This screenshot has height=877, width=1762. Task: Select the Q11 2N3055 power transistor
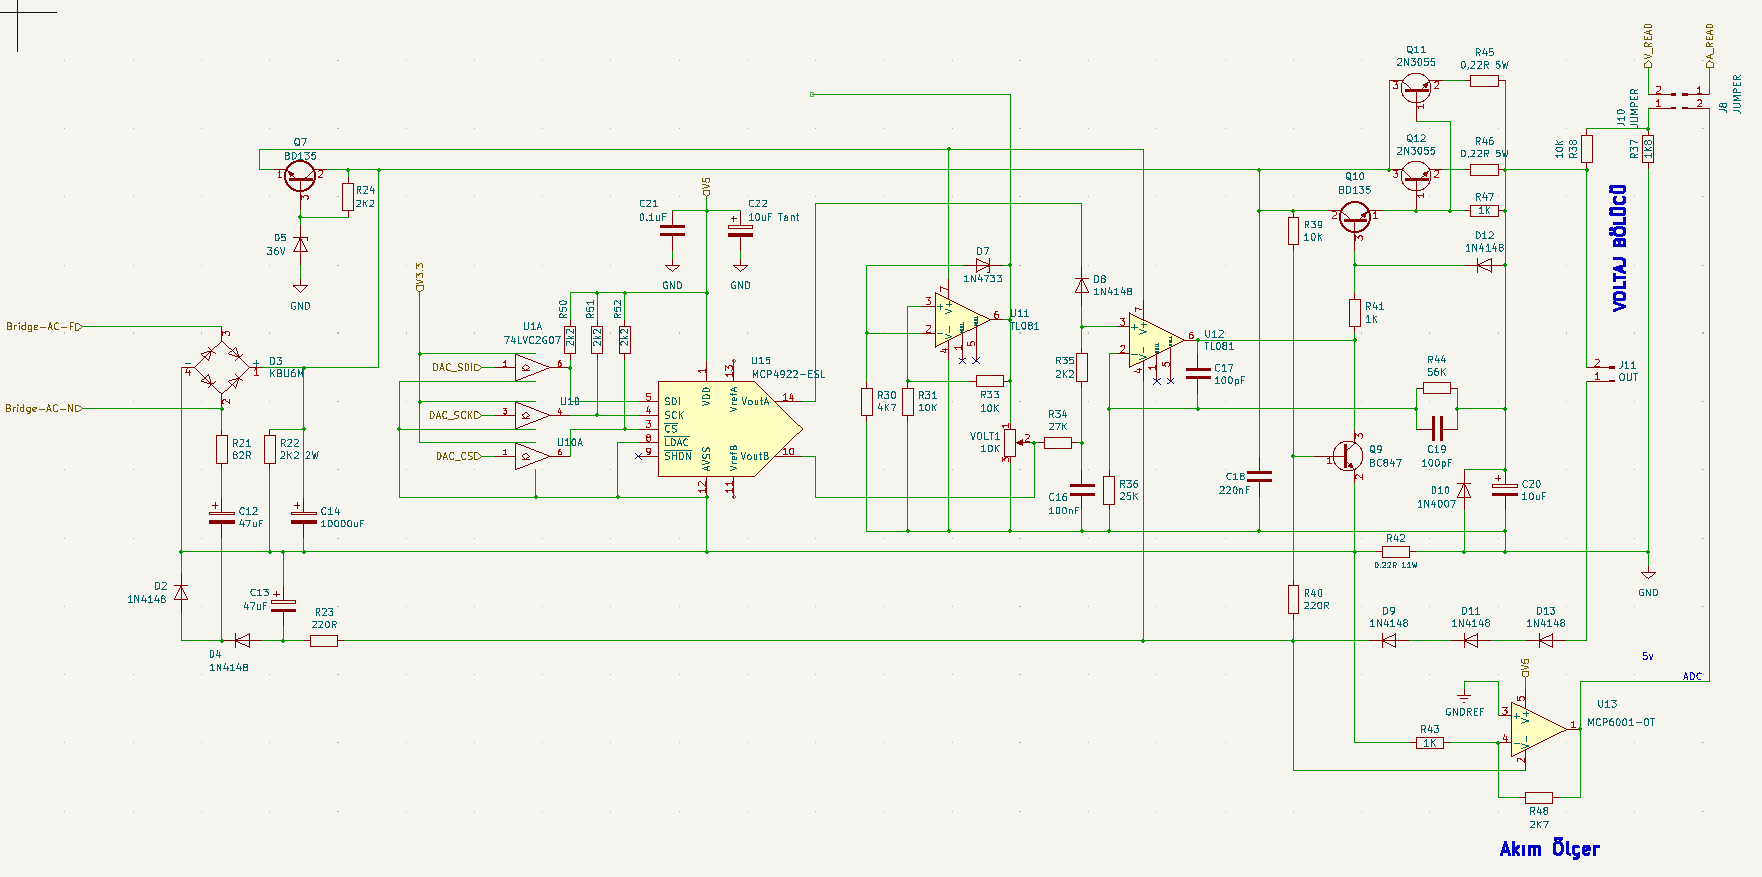(1415, 88)
